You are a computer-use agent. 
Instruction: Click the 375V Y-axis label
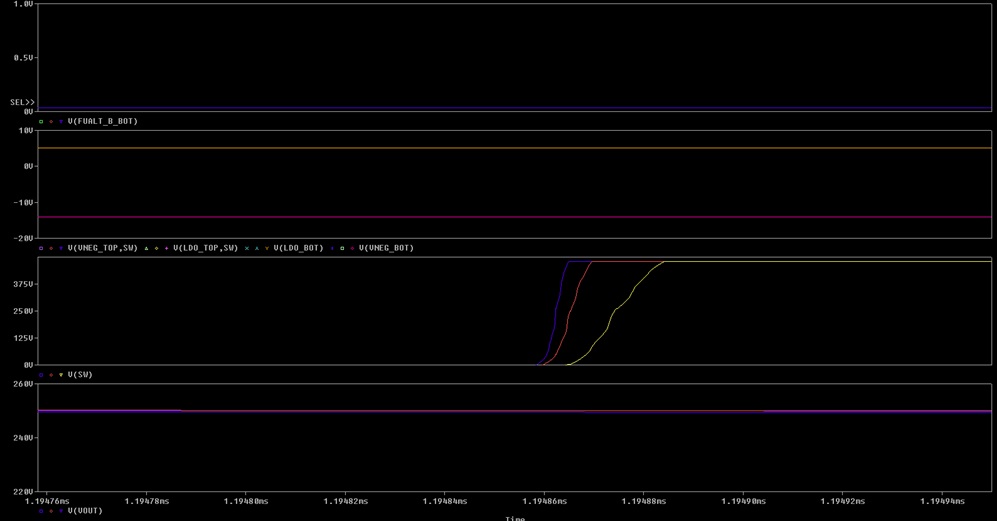tap(23, 284)
